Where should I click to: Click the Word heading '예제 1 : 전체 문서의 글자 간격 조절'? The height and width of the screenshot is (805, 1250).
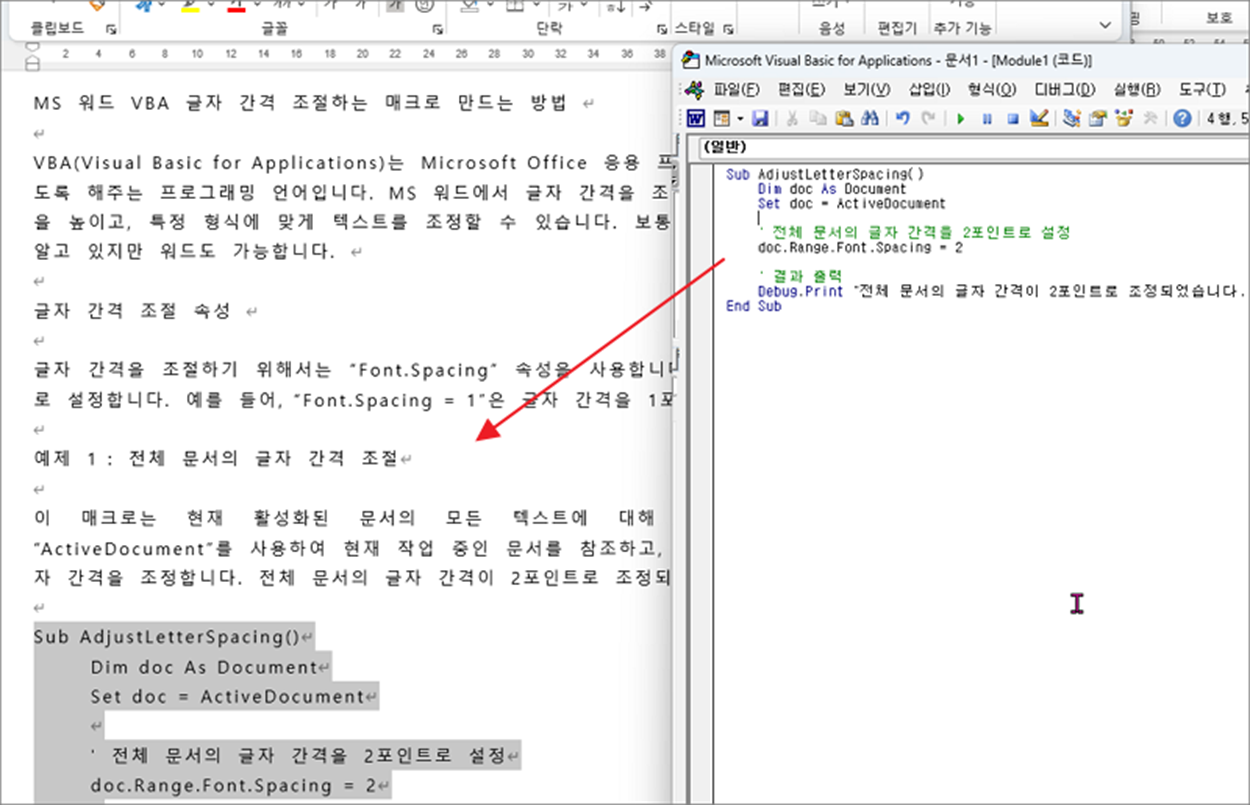click(x=216, y=458)
